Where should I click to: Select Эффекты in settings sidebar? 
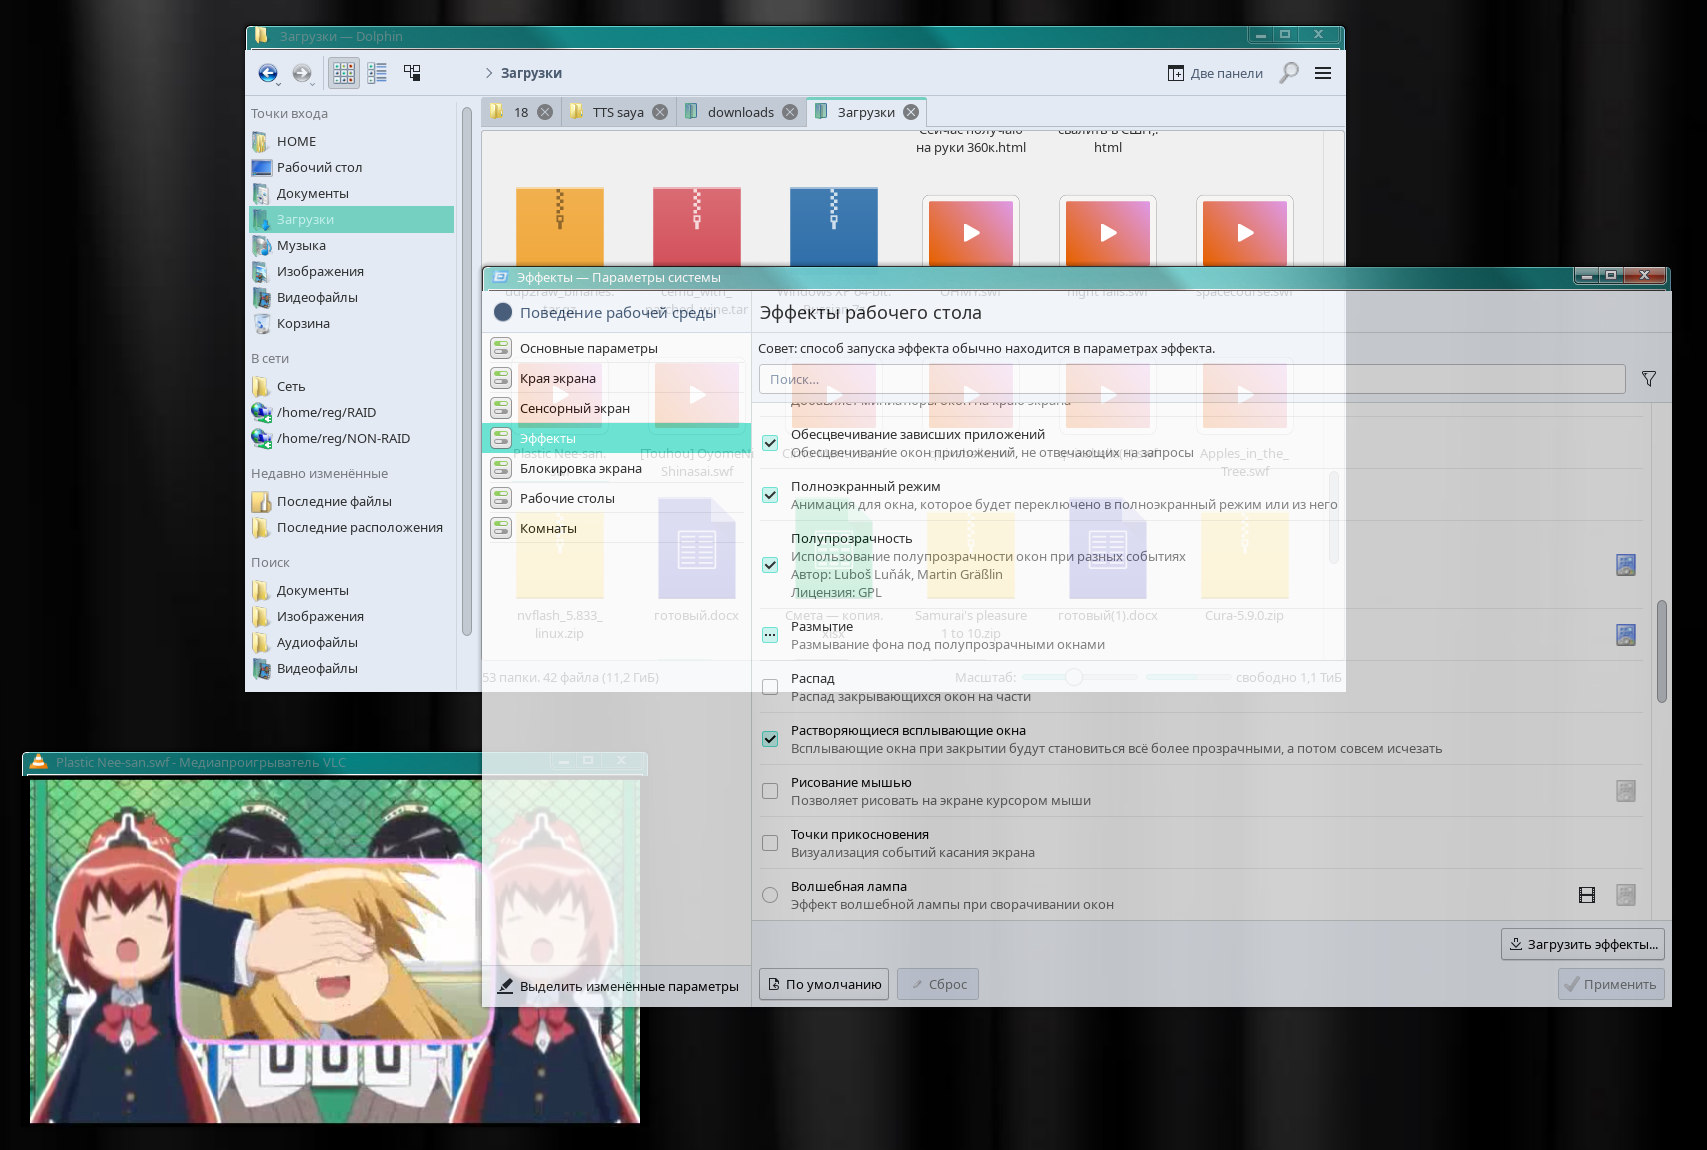tap(617, 438)
